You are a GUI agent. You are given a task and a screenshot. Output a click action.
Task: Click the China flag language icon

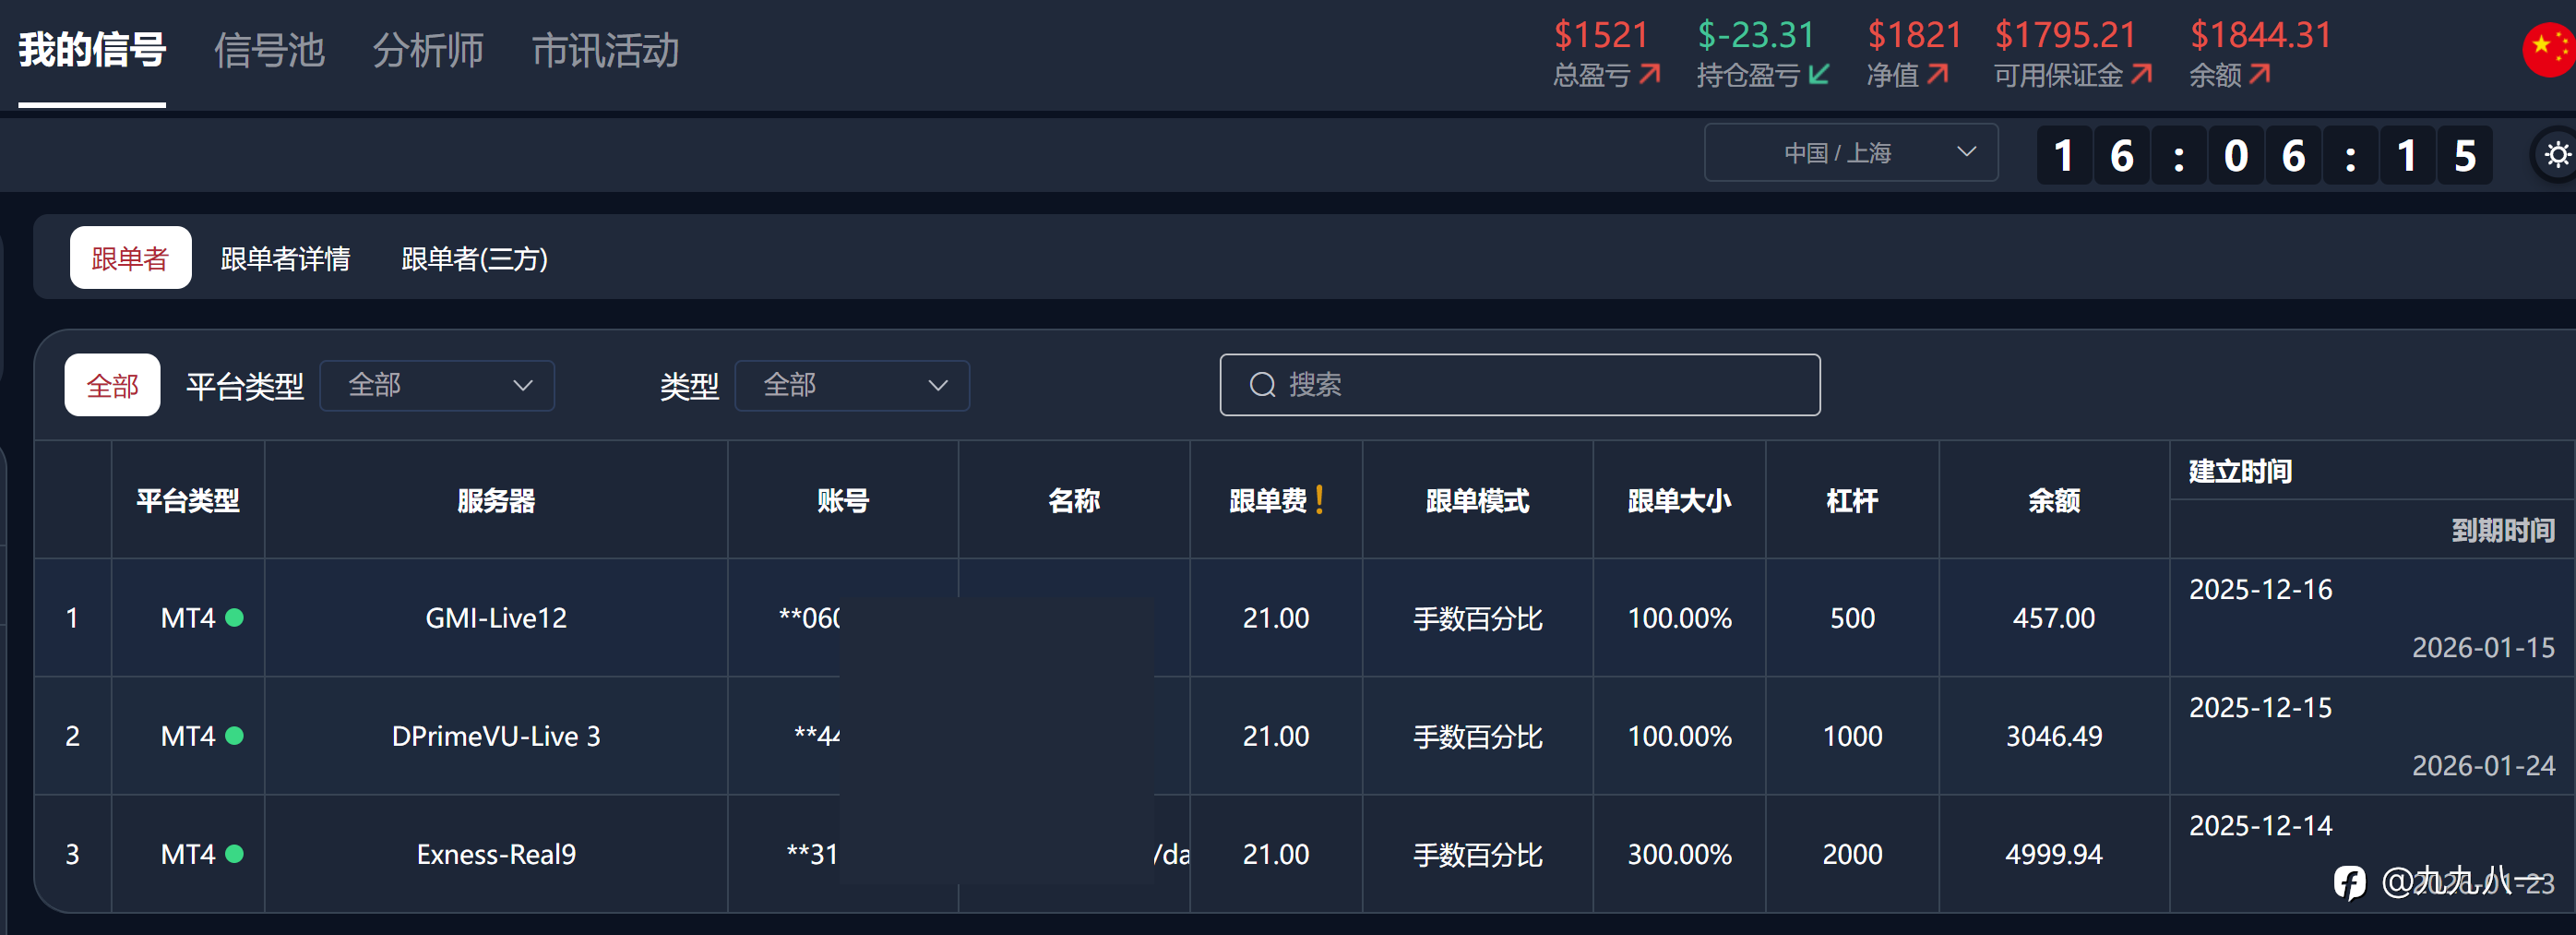(2549, 49)
